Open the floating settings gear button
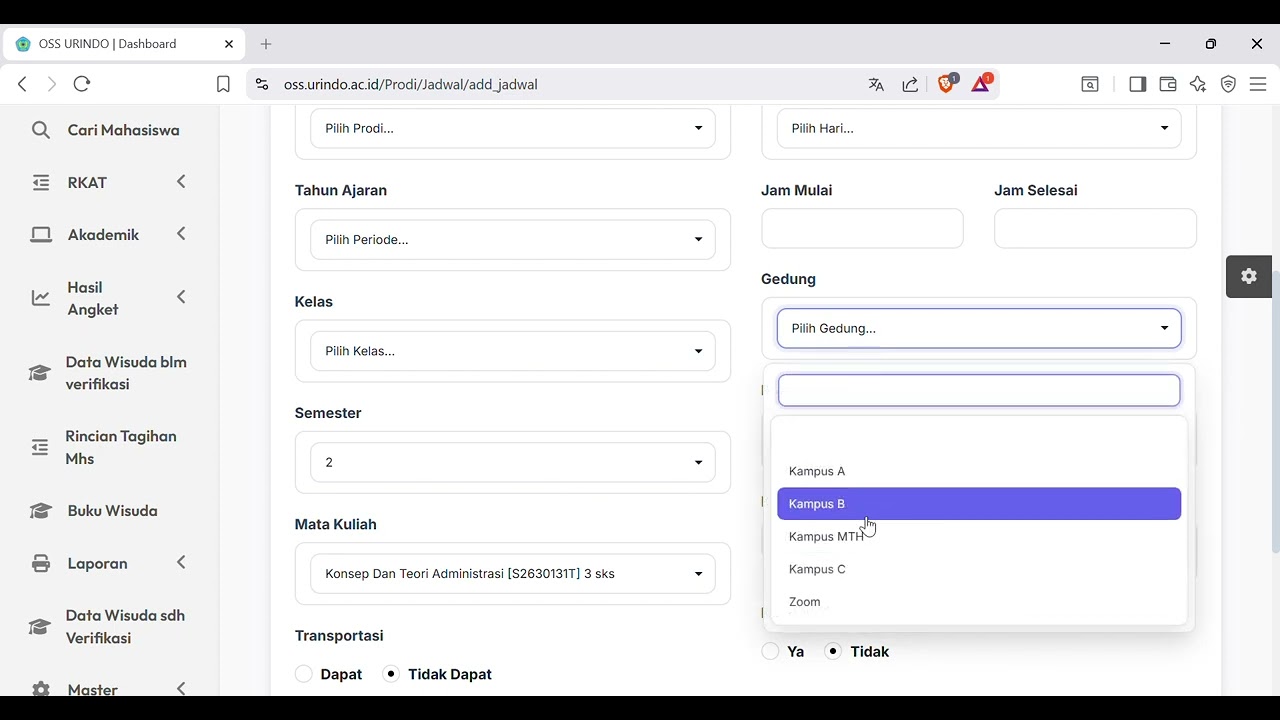 tap(1249, 277)
